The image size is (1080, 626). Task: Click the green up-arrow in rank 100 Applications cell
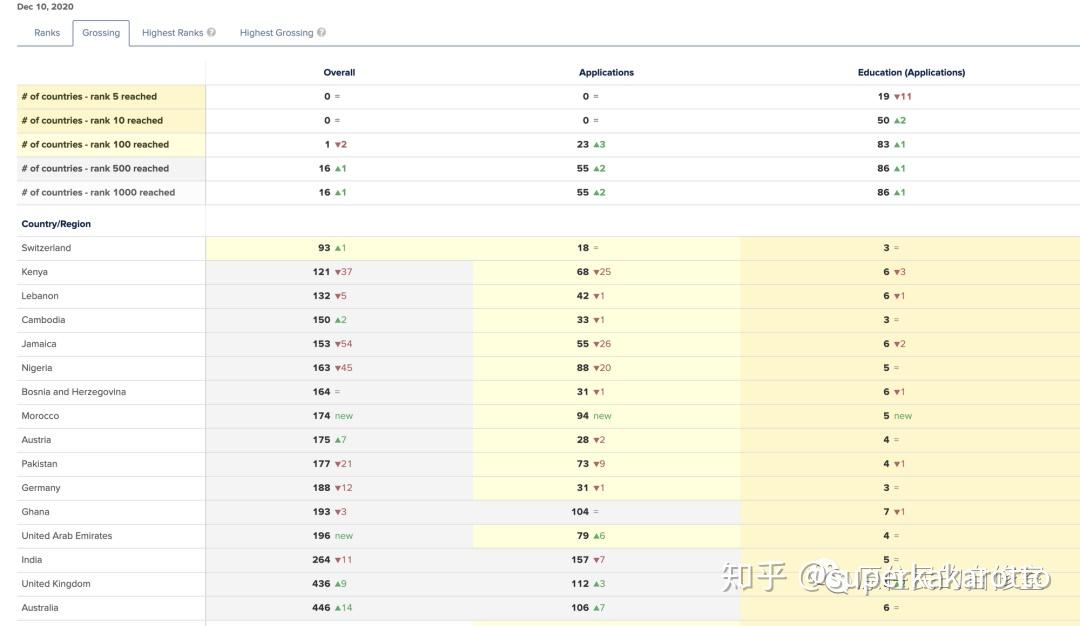(601, 144)
